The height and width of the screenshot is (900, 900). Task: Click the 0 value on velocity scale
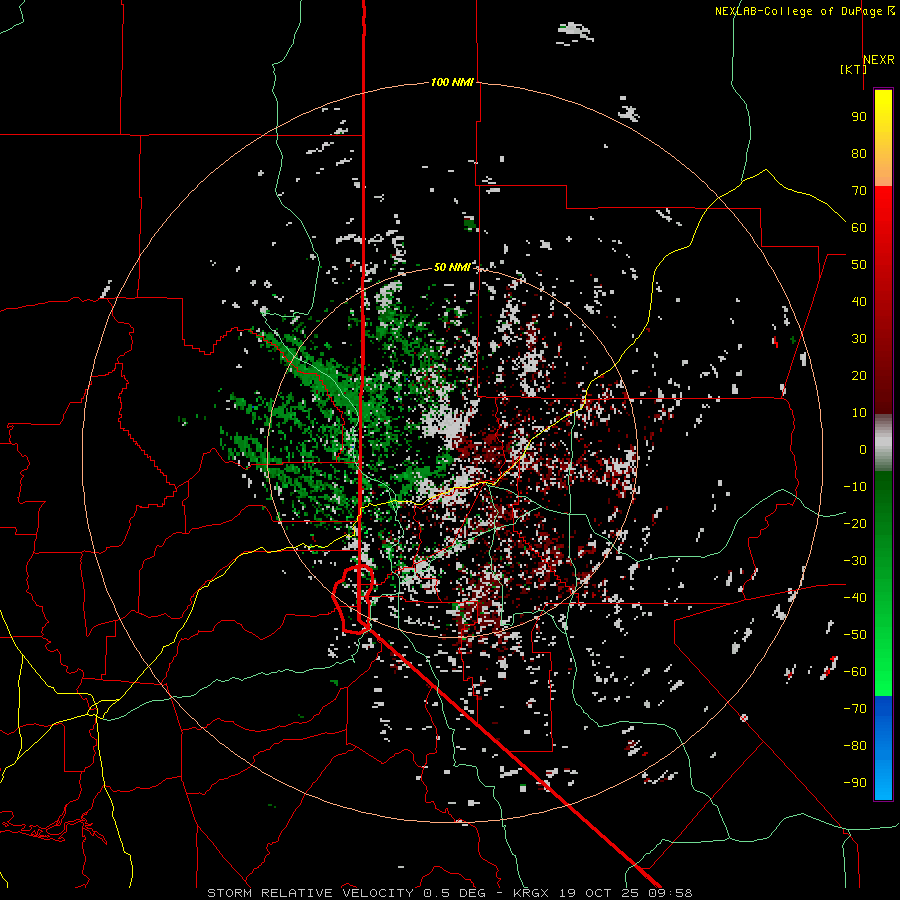pos(863,449)
